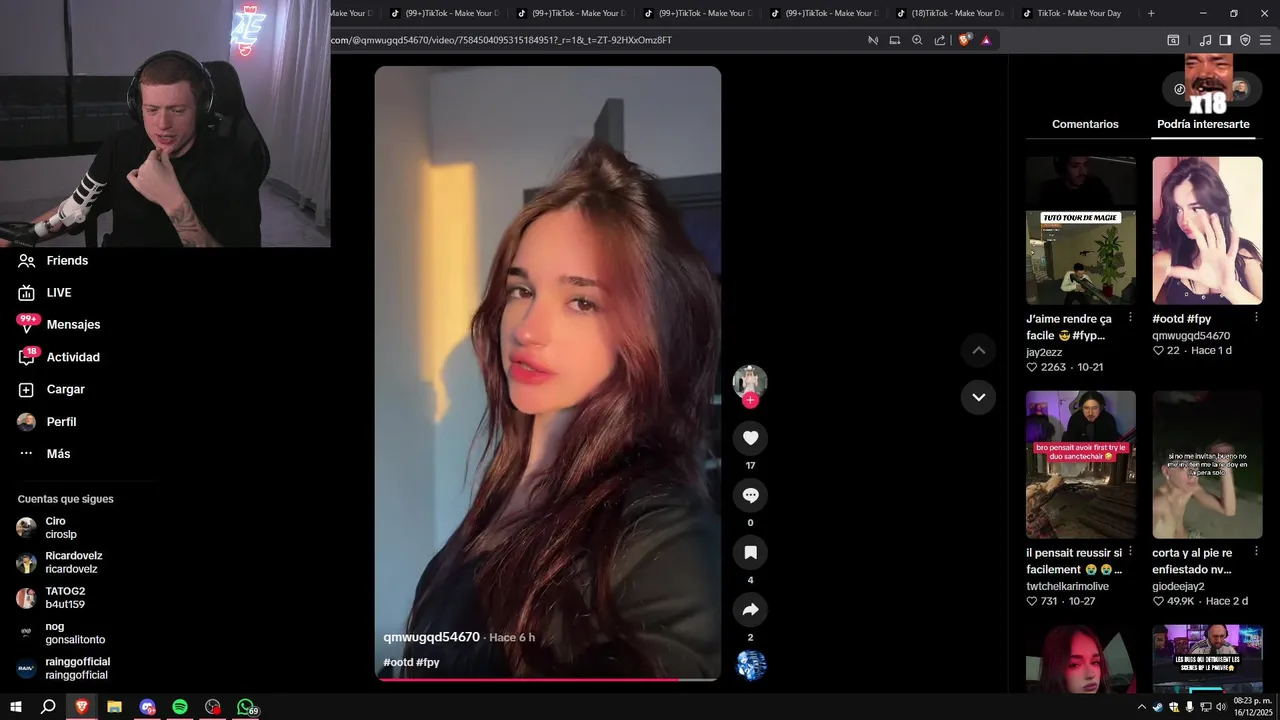Bookmark the video with the save icon

(750, 552)
